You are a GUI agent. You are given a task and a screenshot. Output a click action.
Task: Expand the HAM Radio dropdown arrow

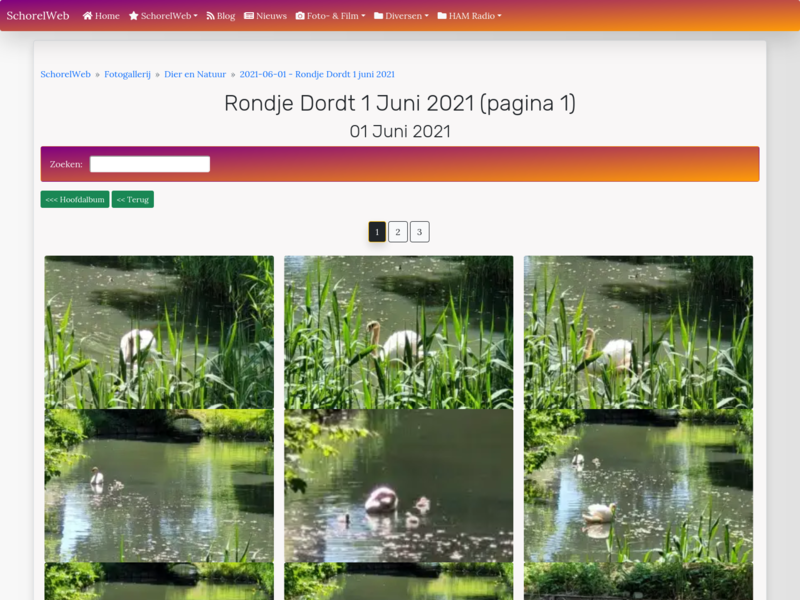(499, 16)
